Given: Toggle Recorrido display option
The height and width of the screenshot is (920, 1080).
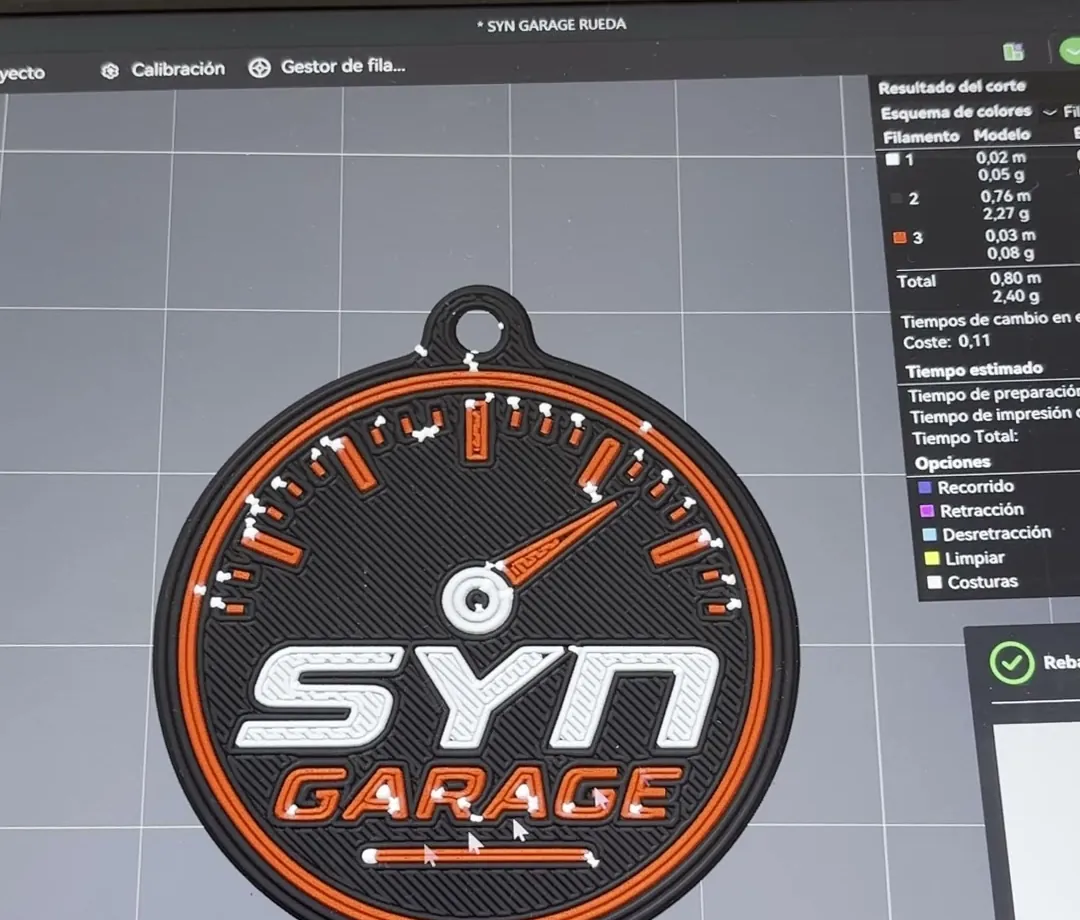Looking at the screenshot, I should [925, 488].
